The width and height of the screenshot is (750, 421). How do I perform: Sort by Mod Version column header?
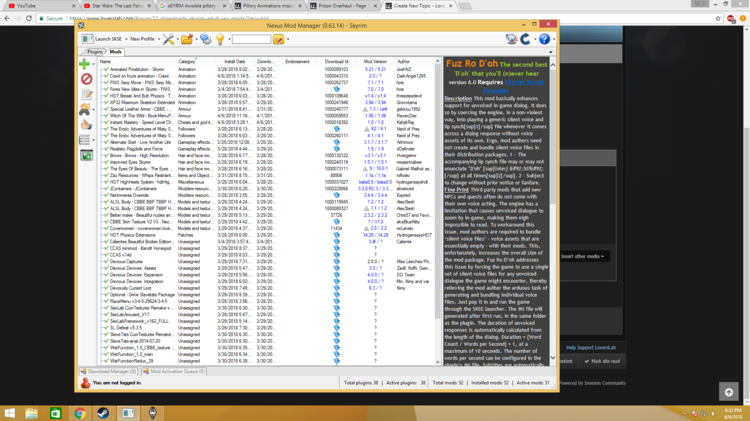click(x=375, y=62)
